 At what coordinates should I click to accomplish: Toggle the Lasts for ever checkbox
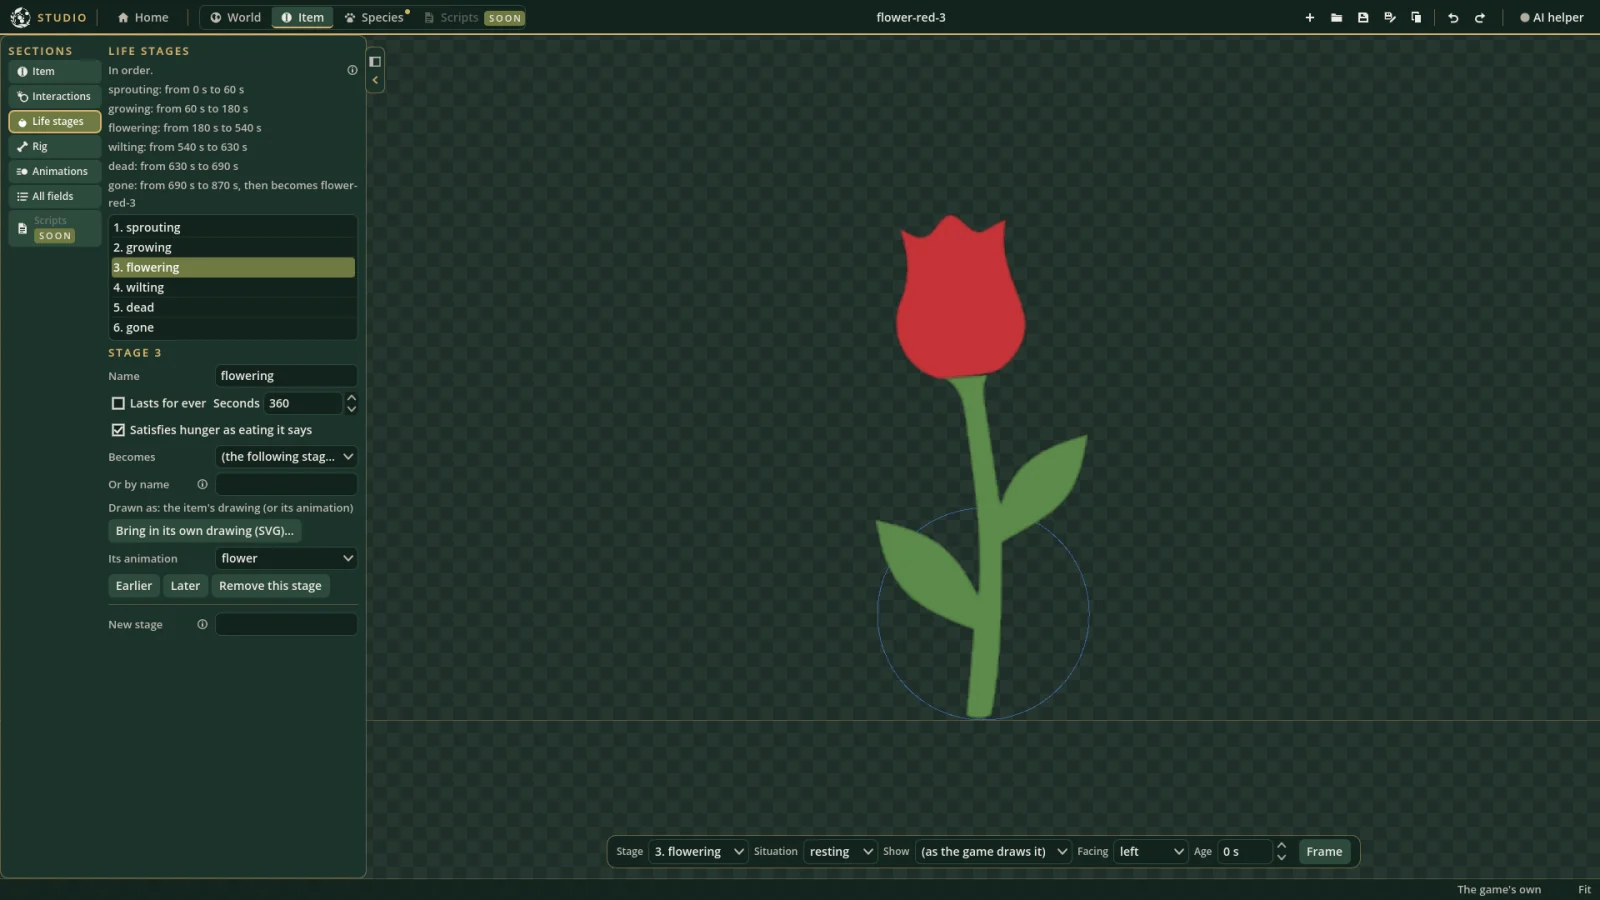pos(118,403)
